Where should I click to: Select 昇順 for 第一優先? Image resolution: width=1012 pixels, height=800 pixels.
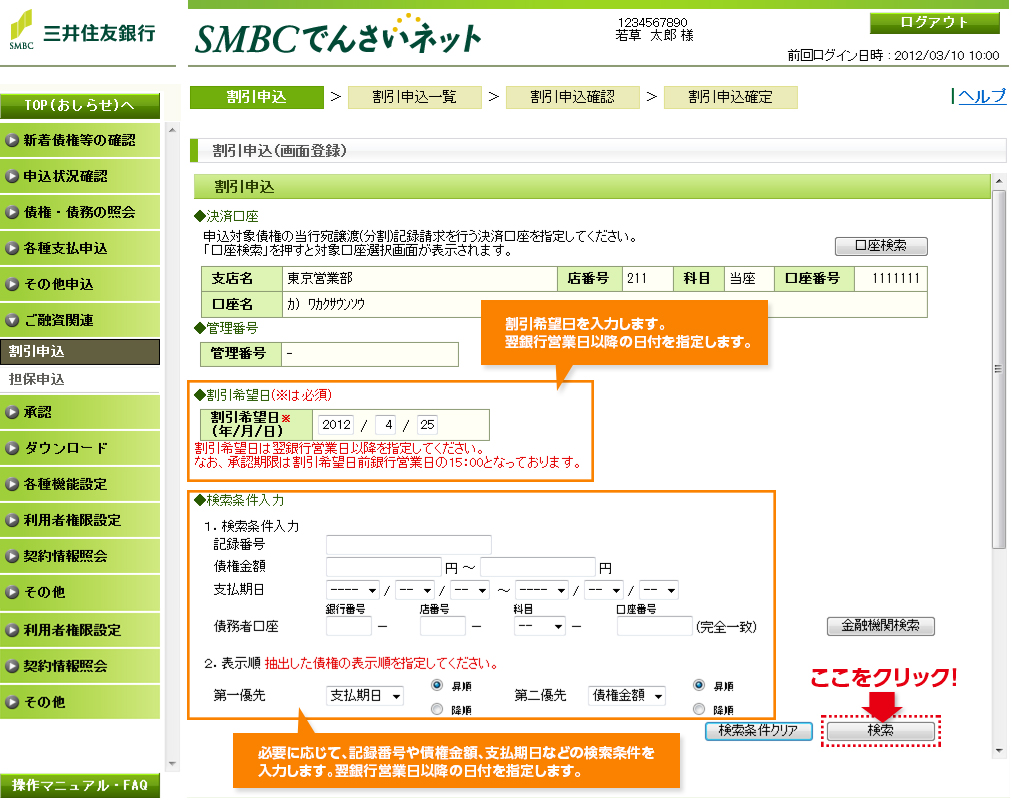437,685
